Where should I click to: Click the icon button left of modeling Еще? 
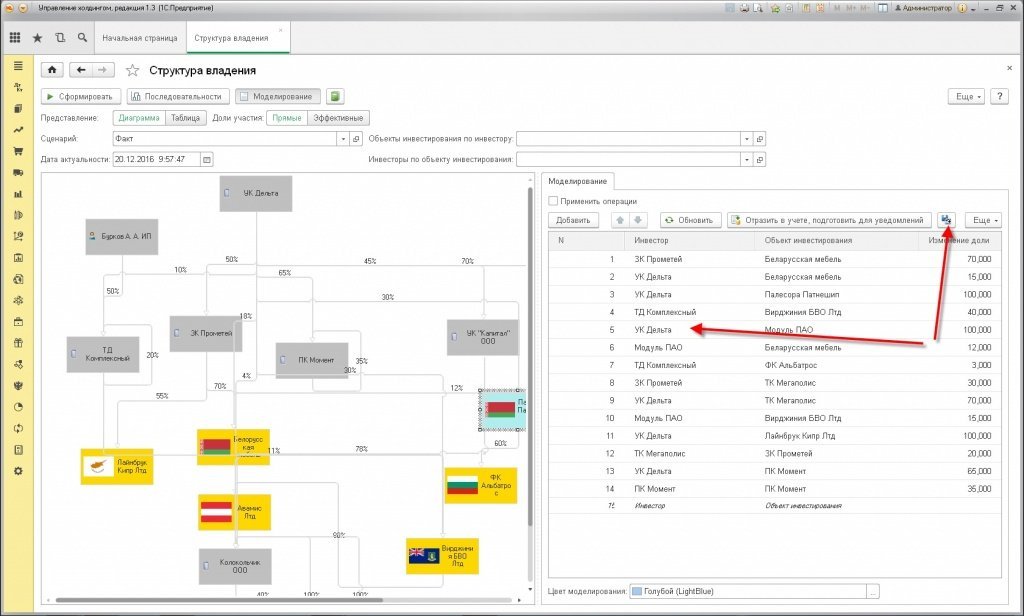pos(946,221)
